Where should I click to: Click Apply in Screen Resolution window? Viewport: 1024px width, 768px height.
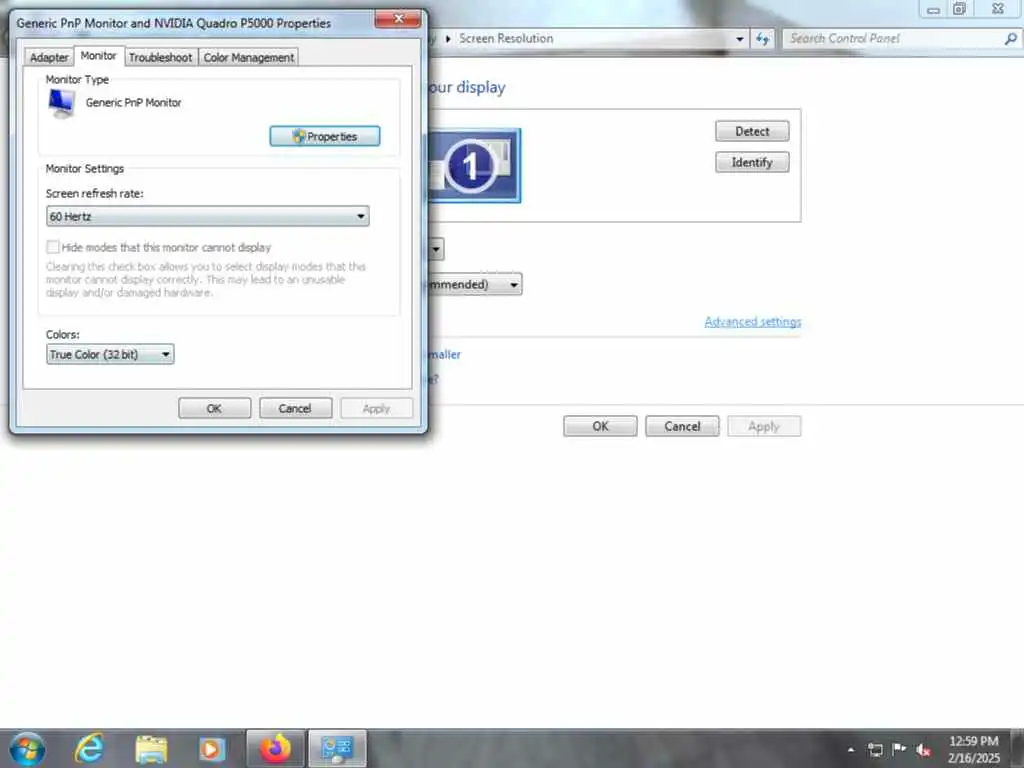click(x=764, y=426)
